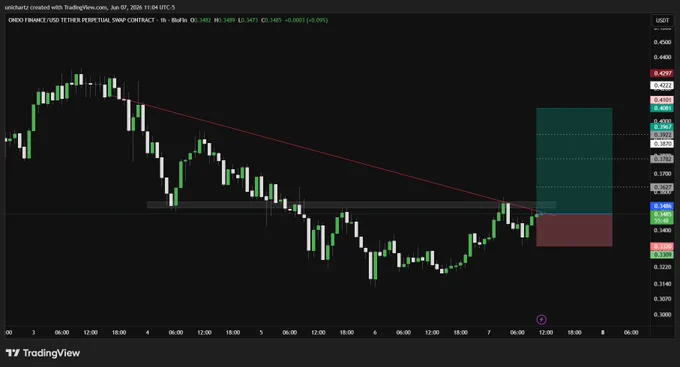Click the open value 0.3482
Screen dimensions: 680x367
(x=203, y=20)
